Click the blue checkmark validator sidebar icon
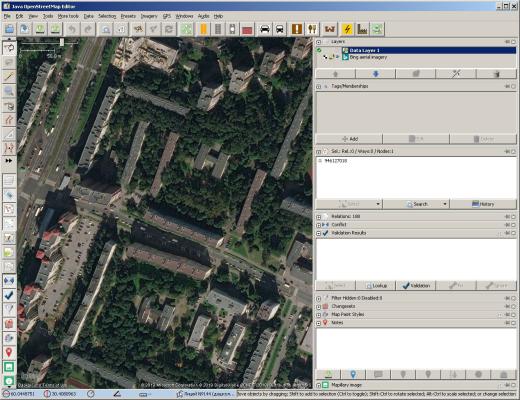 [9, 295]
